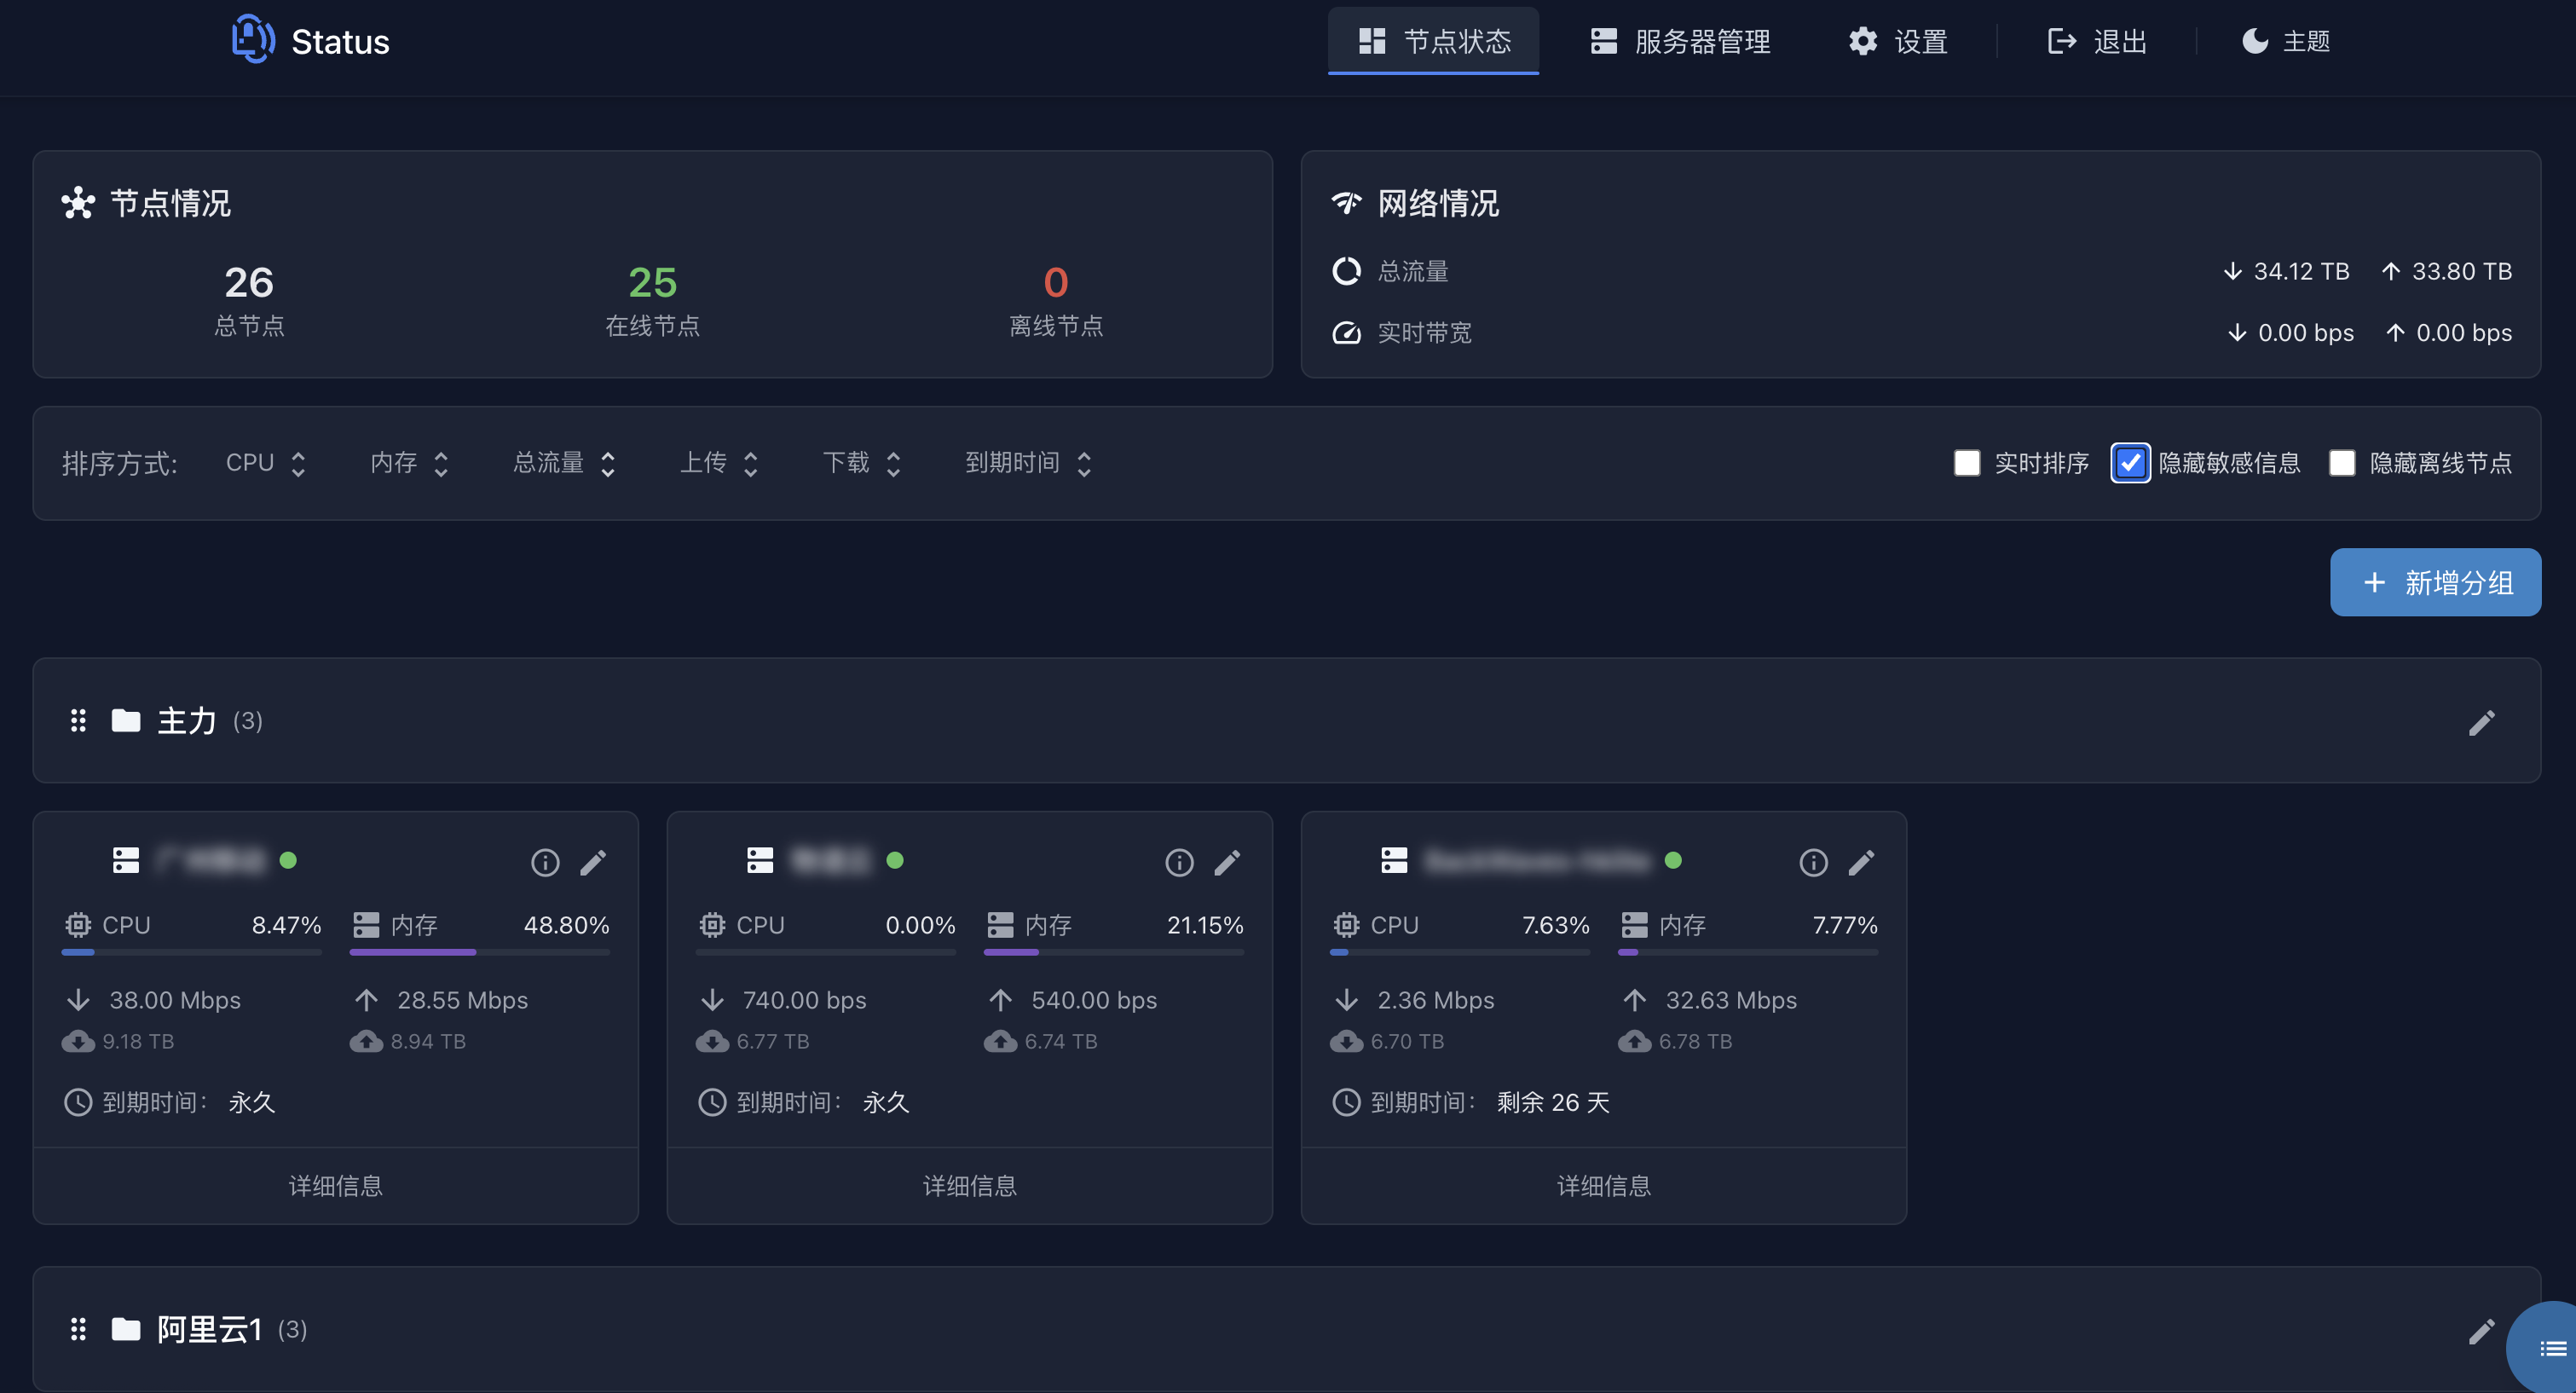Click the floating list button at bottom right
The height and width of the screenshot is (1393, 2576).
(x=2546, y=1348)
